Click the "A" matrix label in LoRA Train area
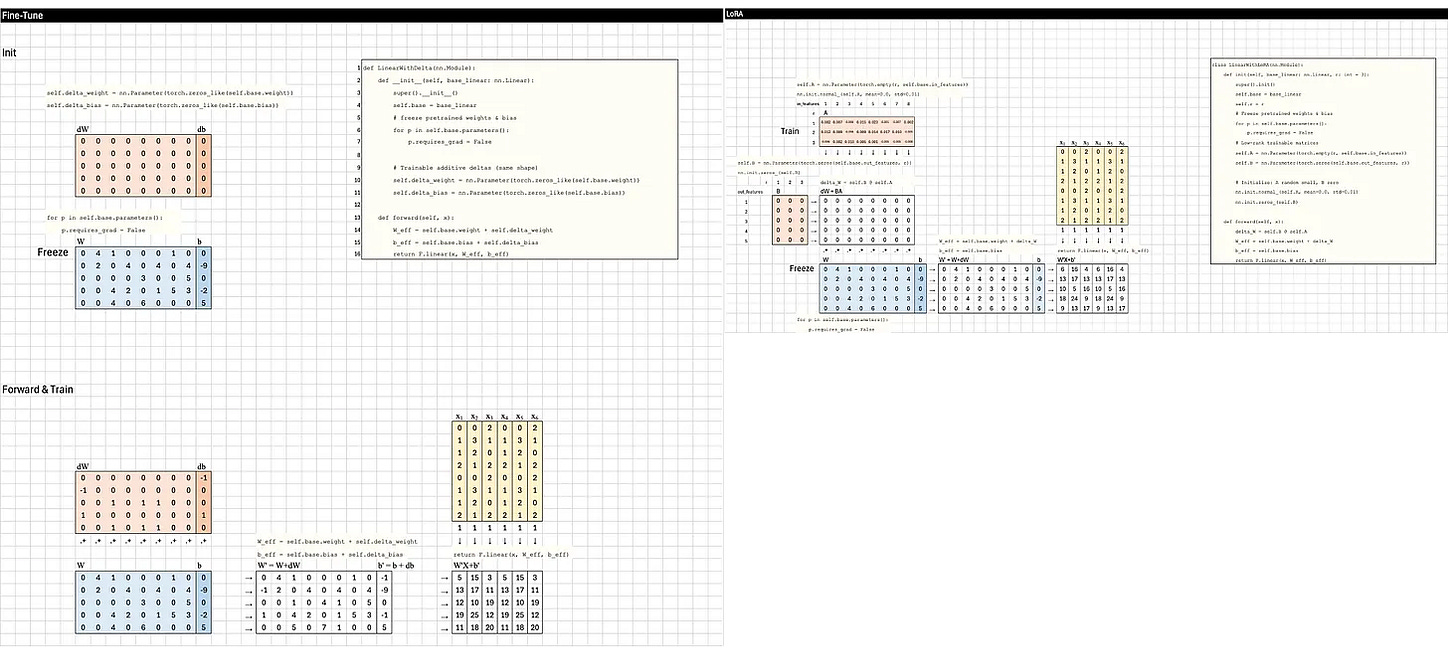 pos(825,113)
